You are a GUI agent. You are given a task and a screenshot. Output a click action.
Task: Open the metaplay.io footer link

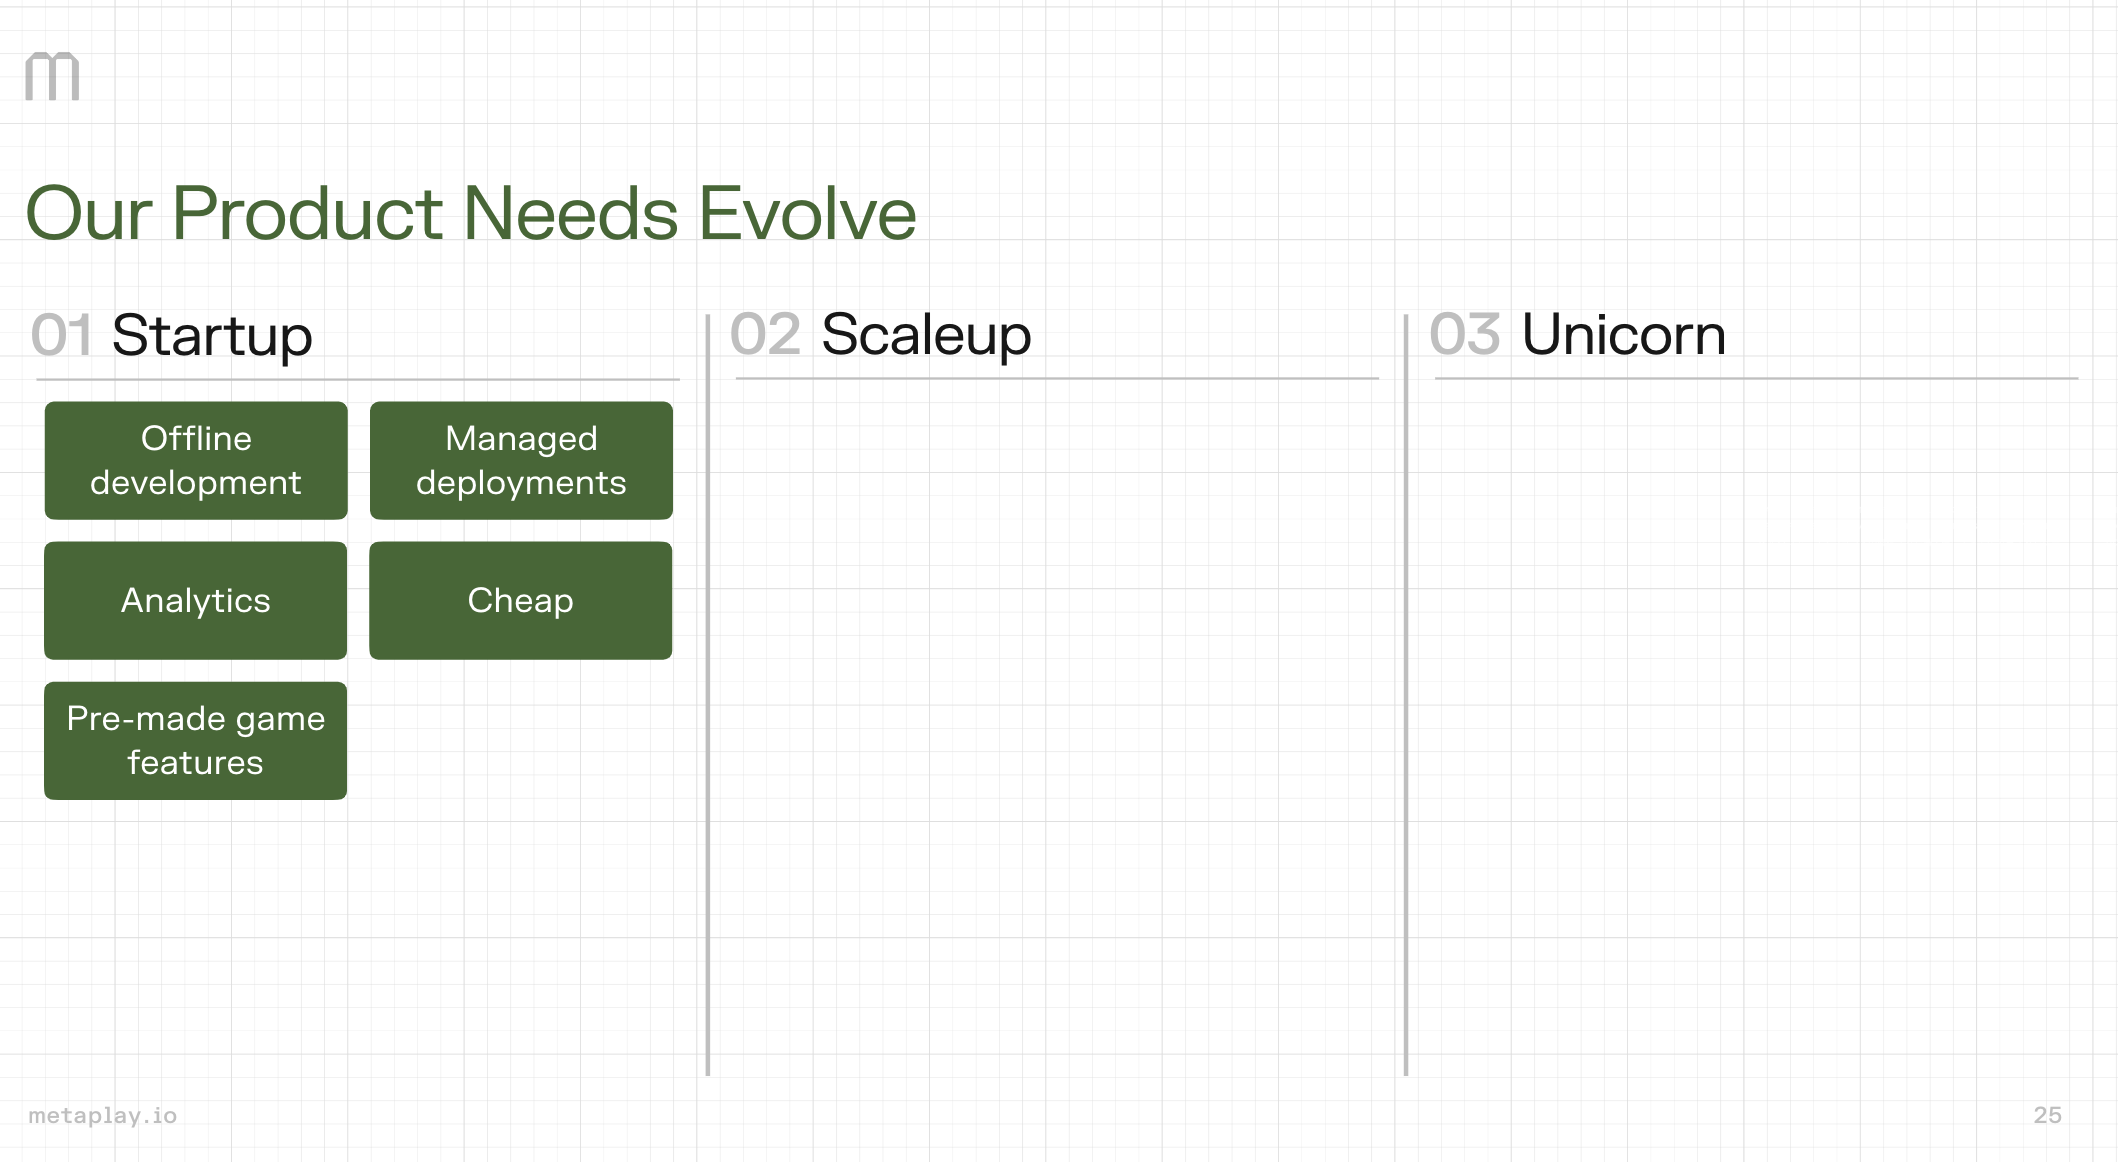tap(103, 1115)
